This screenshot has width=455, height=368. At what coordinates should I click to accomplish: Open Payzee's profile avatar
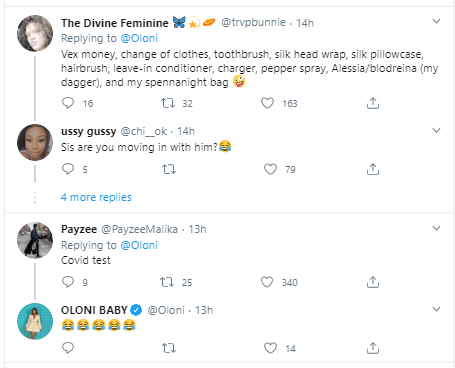[x=35, y=240]
